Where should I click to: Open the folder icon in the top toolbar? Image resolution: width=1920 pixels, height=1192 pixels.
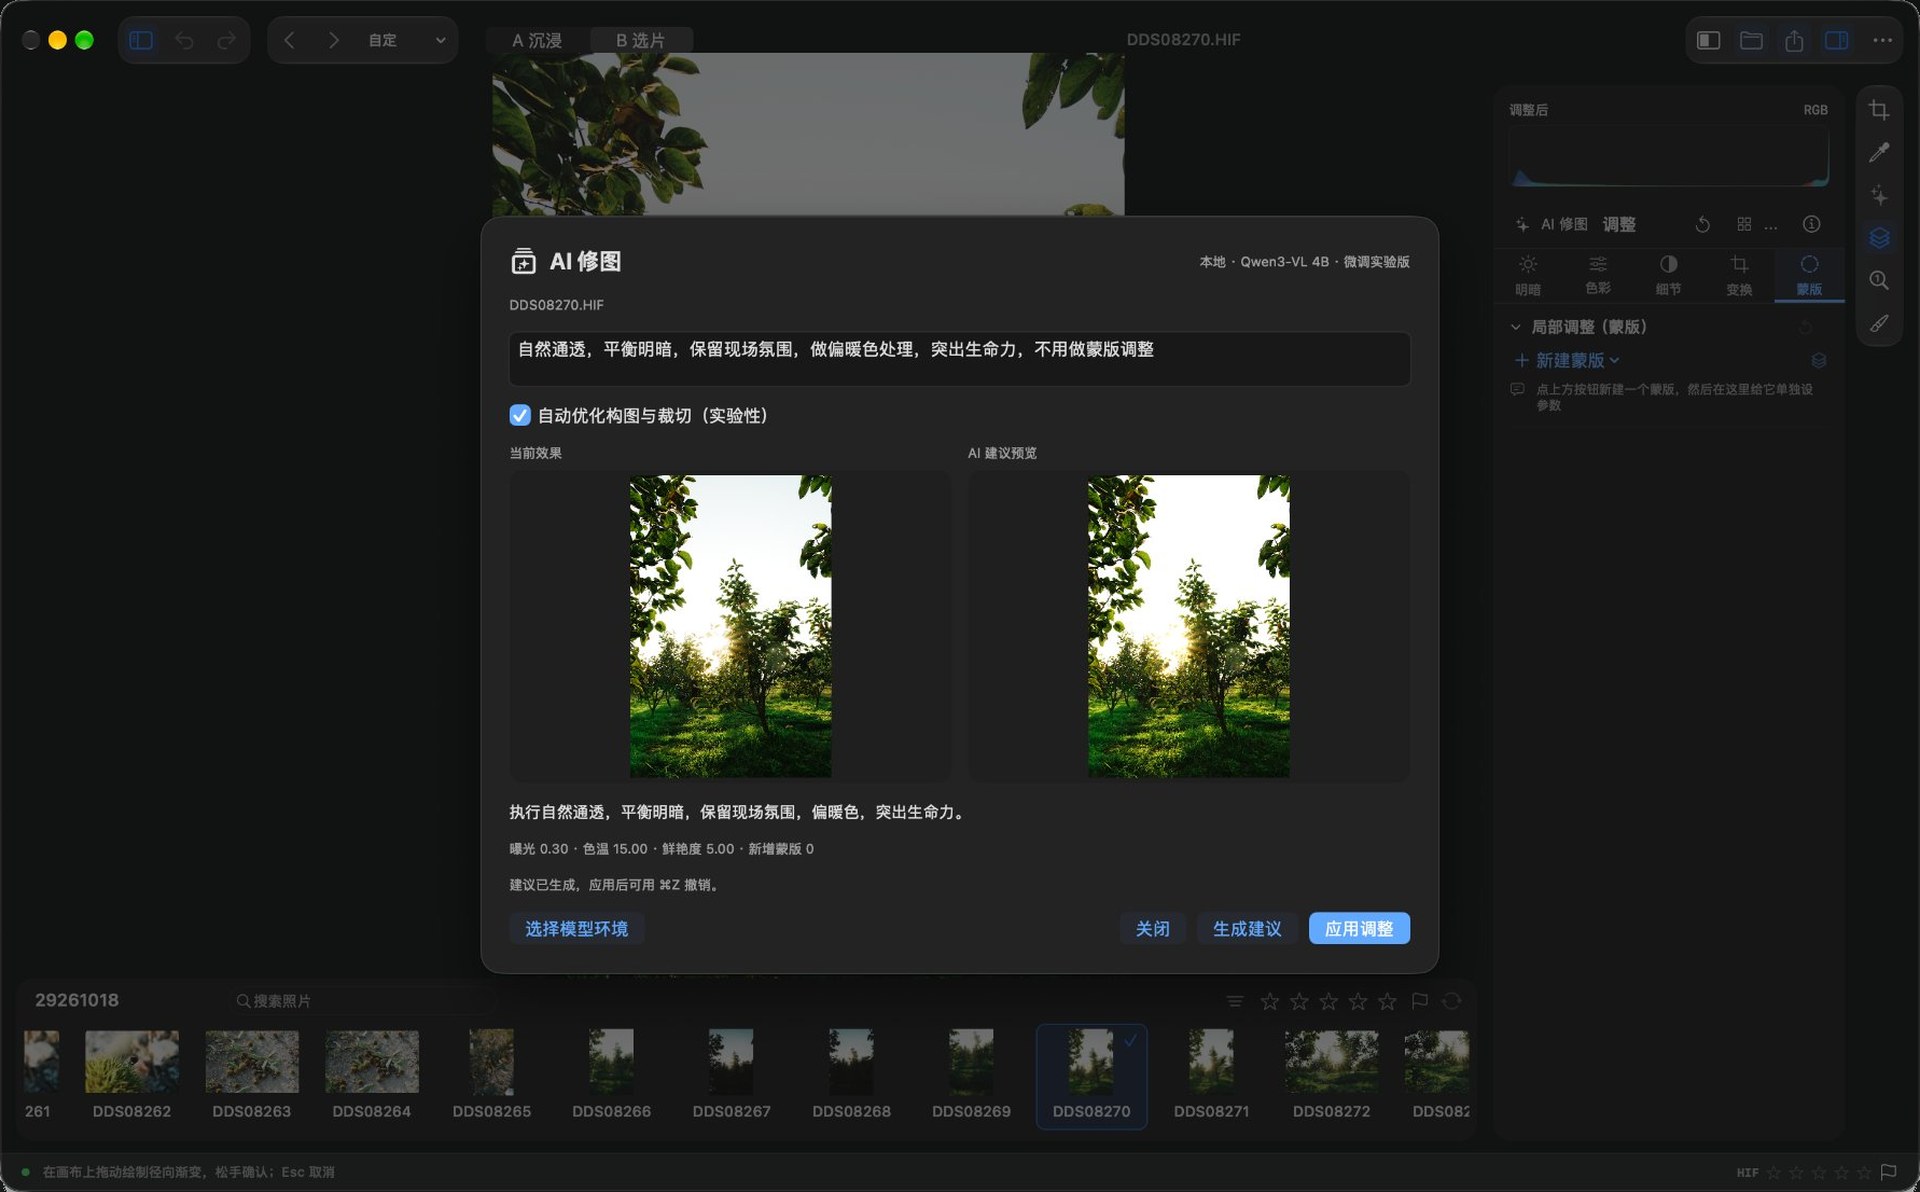pos(1751,40)
